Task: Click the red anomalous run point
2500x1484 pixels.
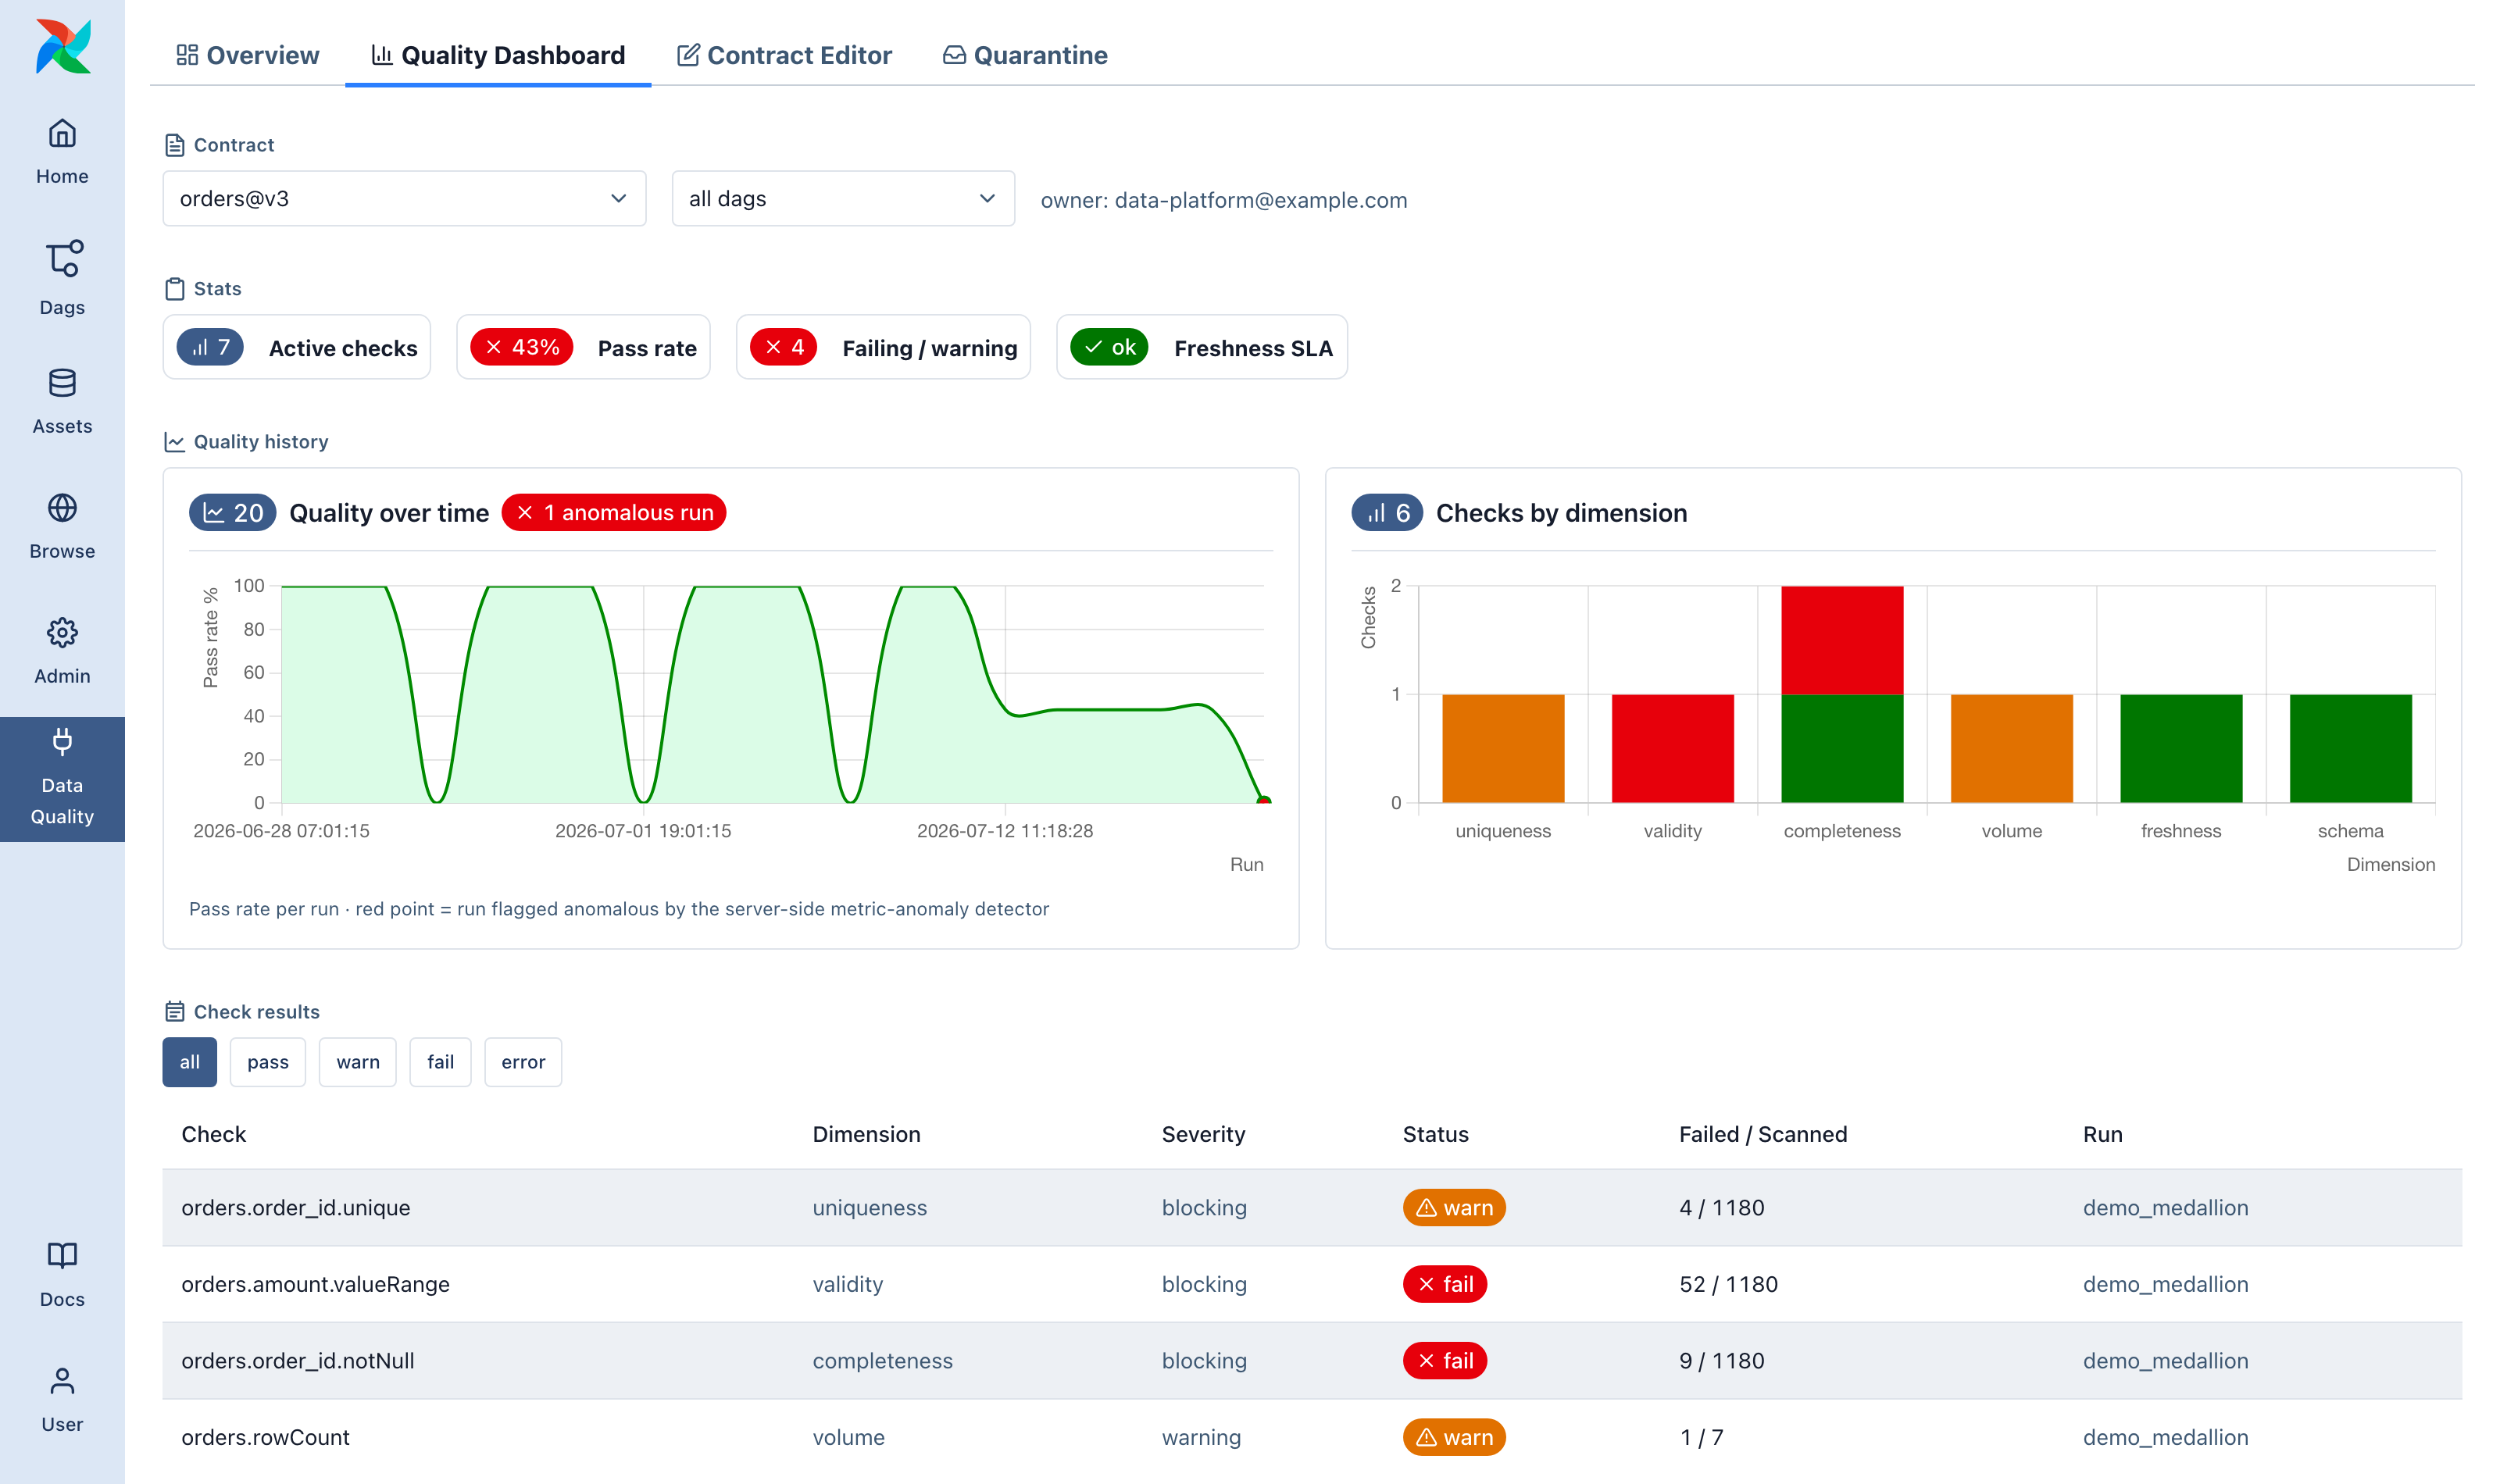Action: coord(1264,800)
